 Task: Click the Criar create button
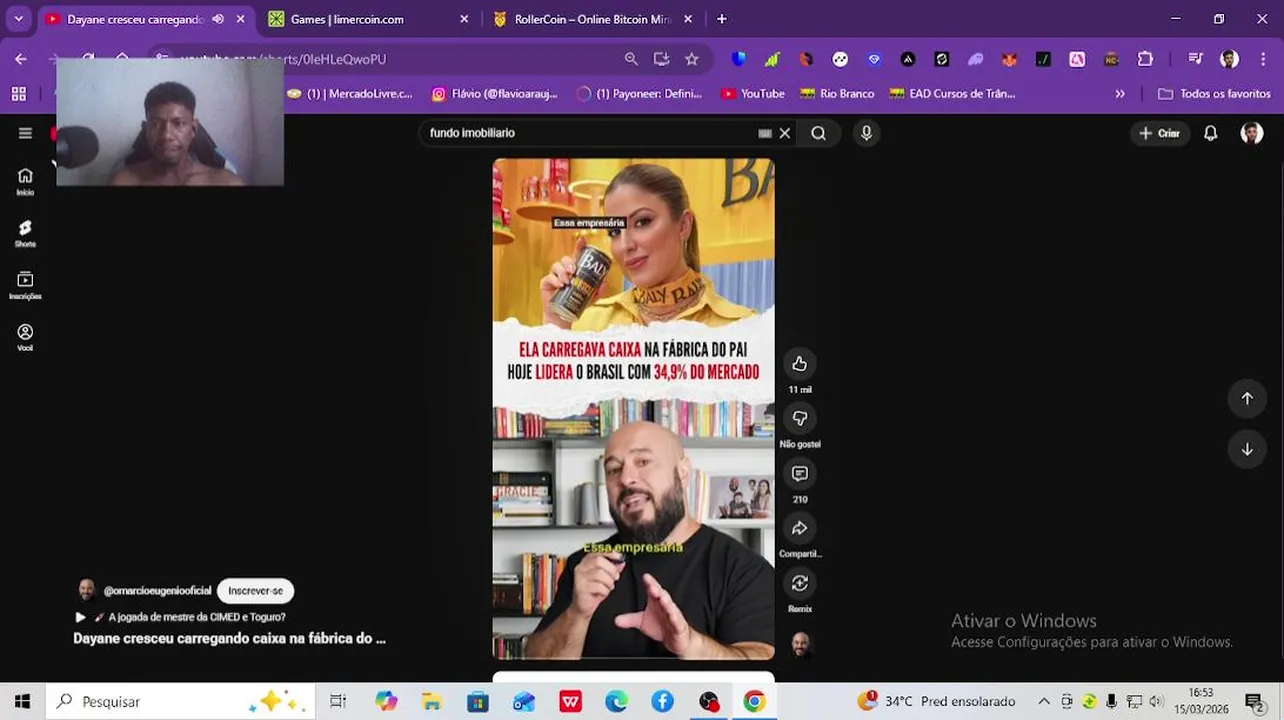pos(1159,133)
